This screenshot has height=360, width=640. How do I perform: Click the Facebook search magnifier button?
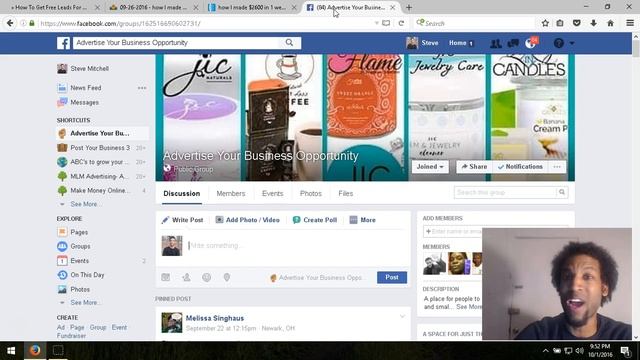(289, 42)
